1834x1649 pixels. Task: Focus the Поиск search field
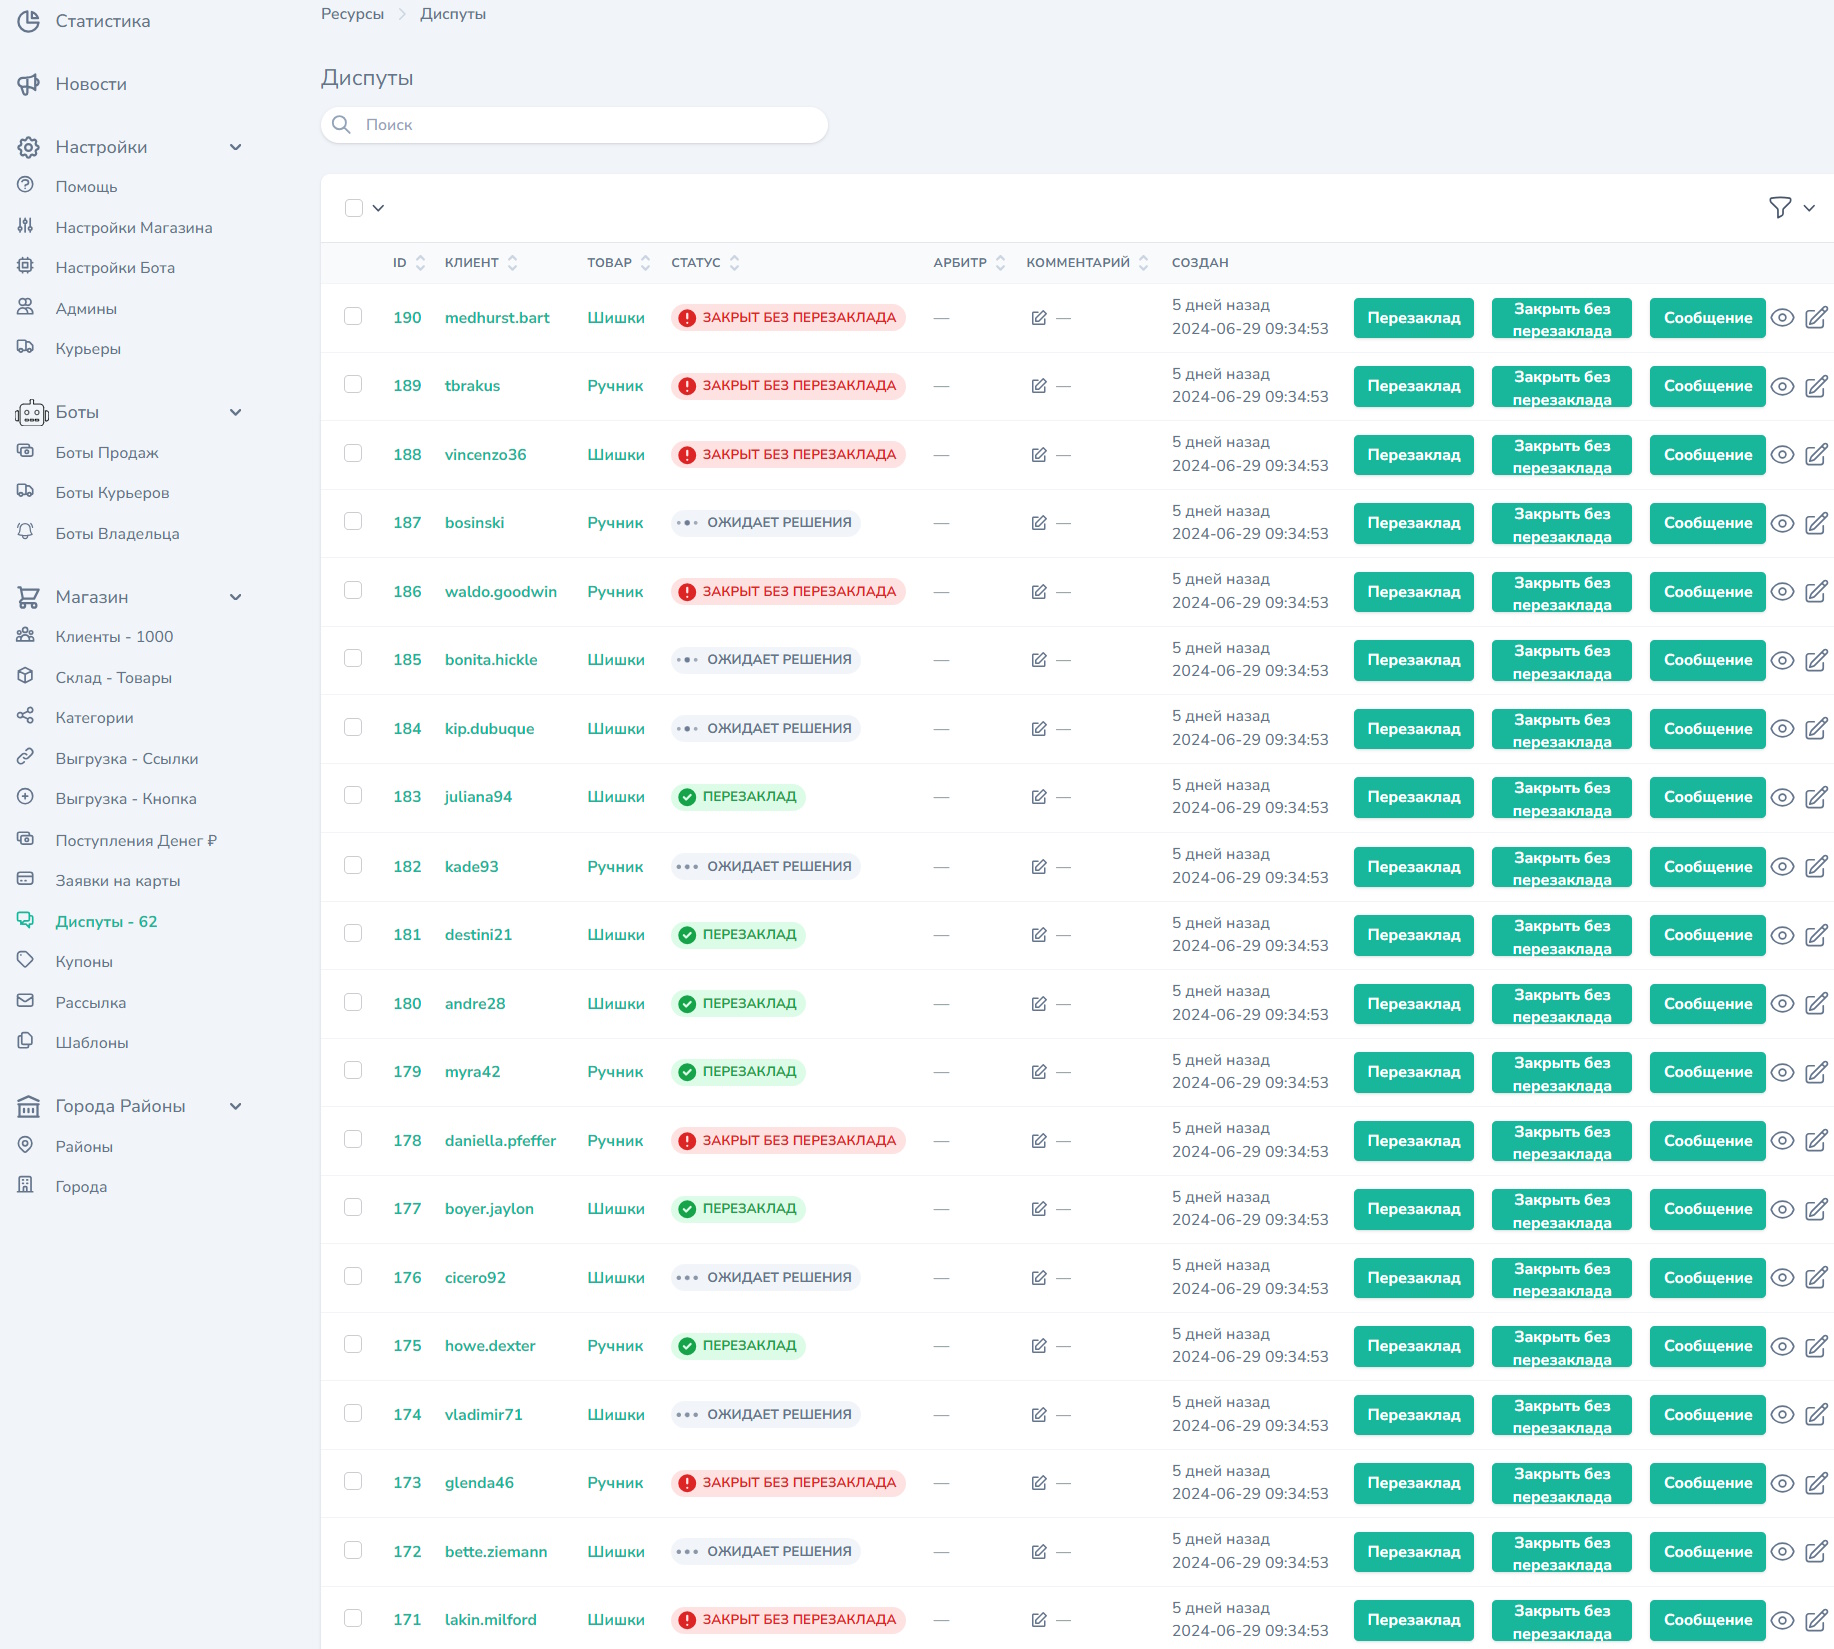tap(590, 125)
